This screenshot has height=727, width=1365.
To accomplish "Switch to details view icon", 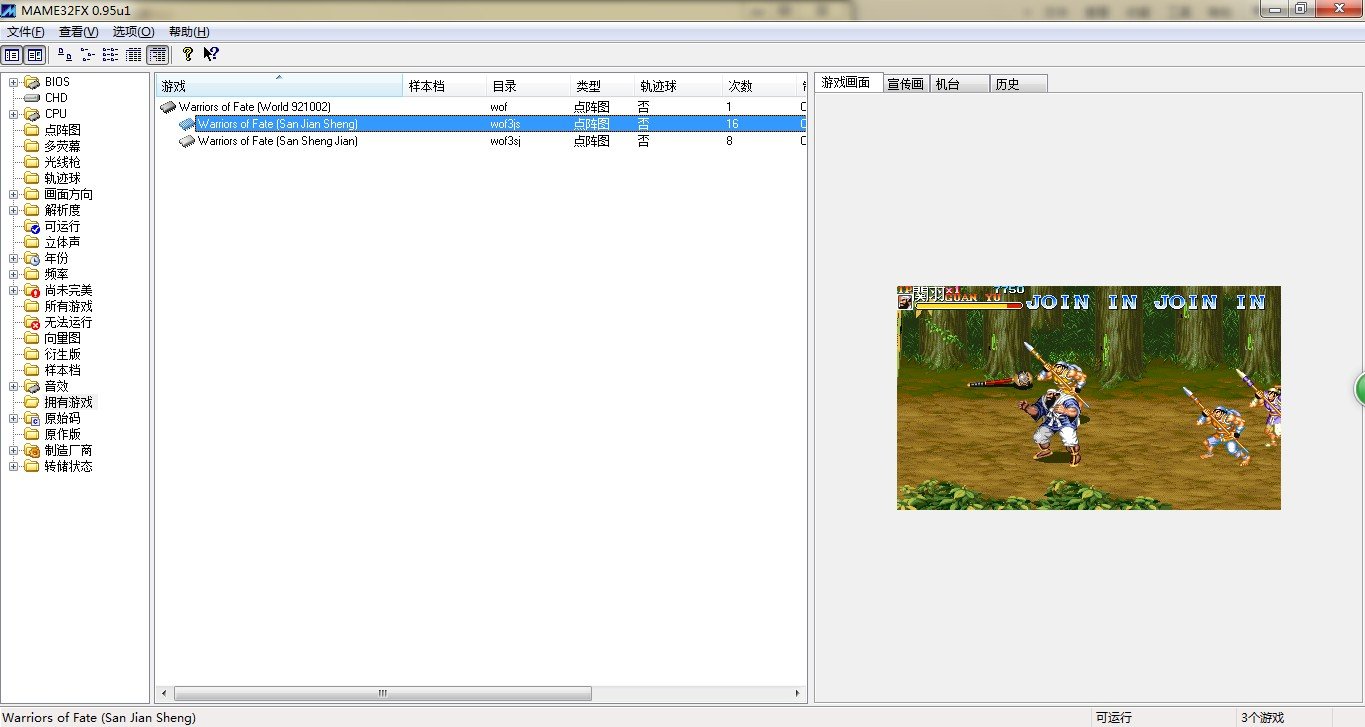I will pyautogui.click(x=133, y=55).
